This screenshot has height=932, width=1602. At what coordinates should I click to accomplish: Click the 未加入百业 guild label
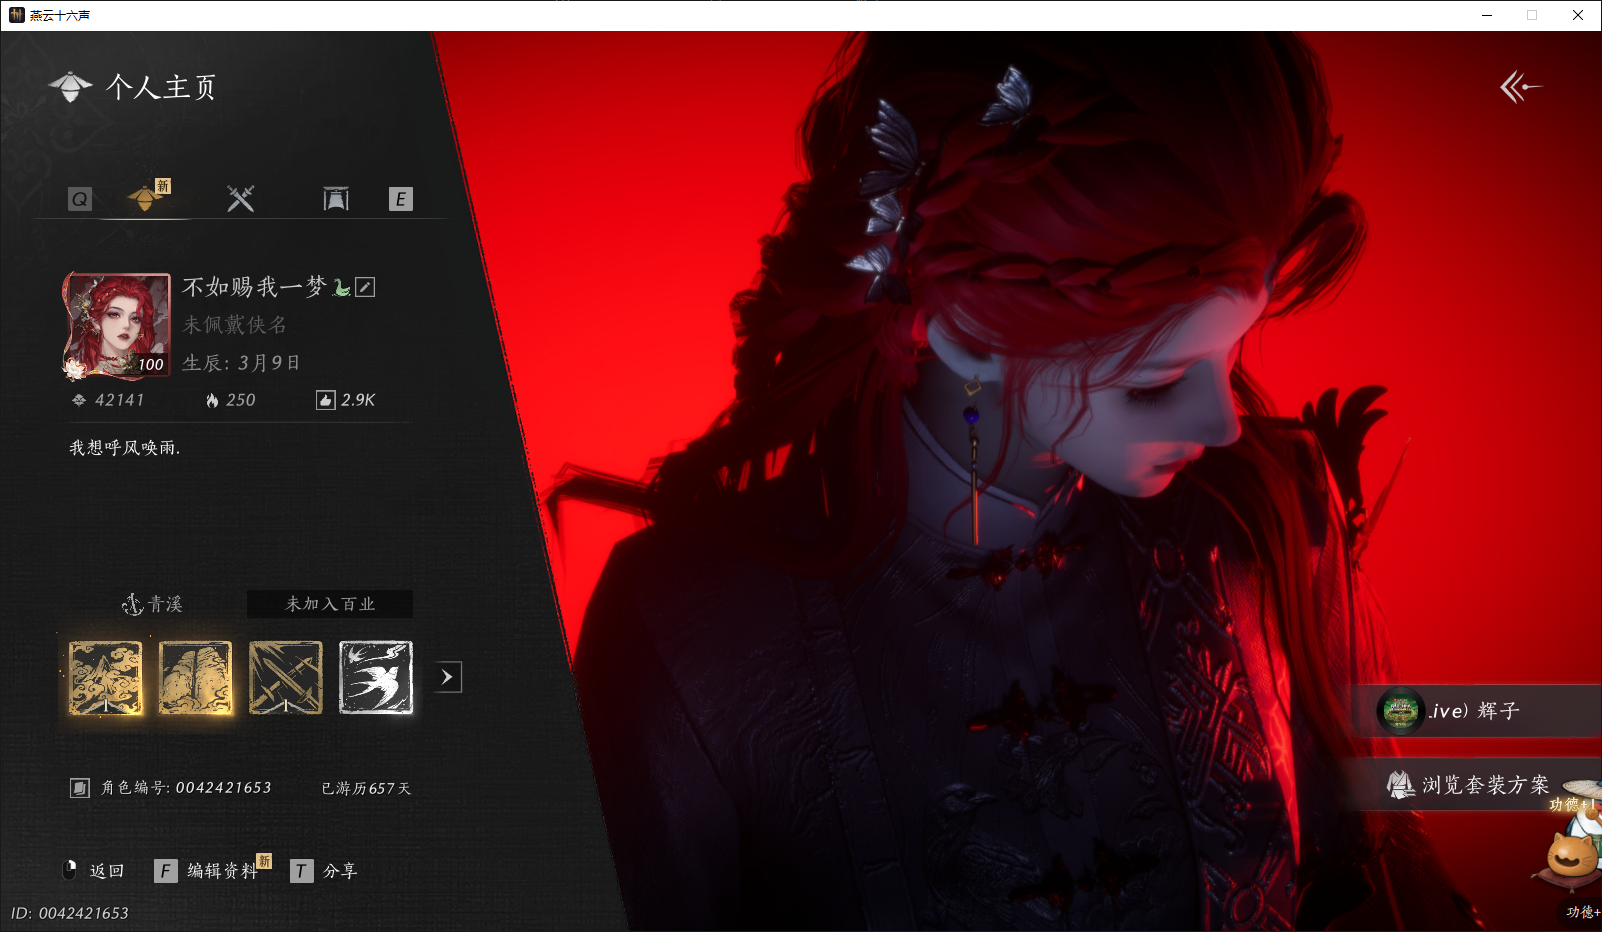click(x=330, y=604)
